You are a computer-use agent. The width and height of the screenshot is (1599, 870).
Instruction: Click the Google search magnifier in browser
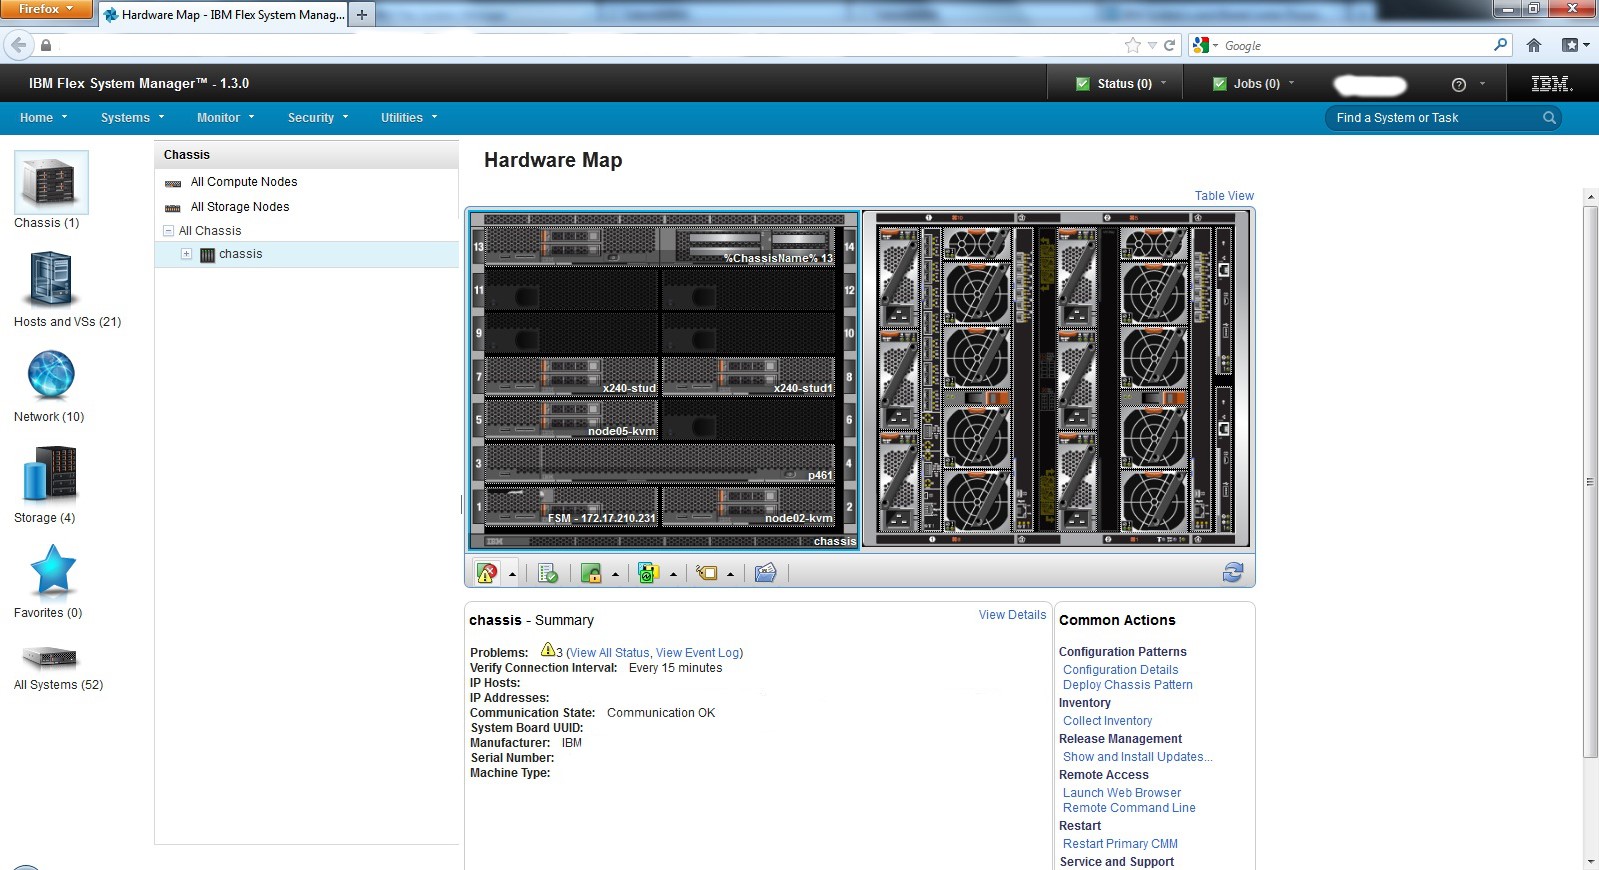[x=1500, y=45]
